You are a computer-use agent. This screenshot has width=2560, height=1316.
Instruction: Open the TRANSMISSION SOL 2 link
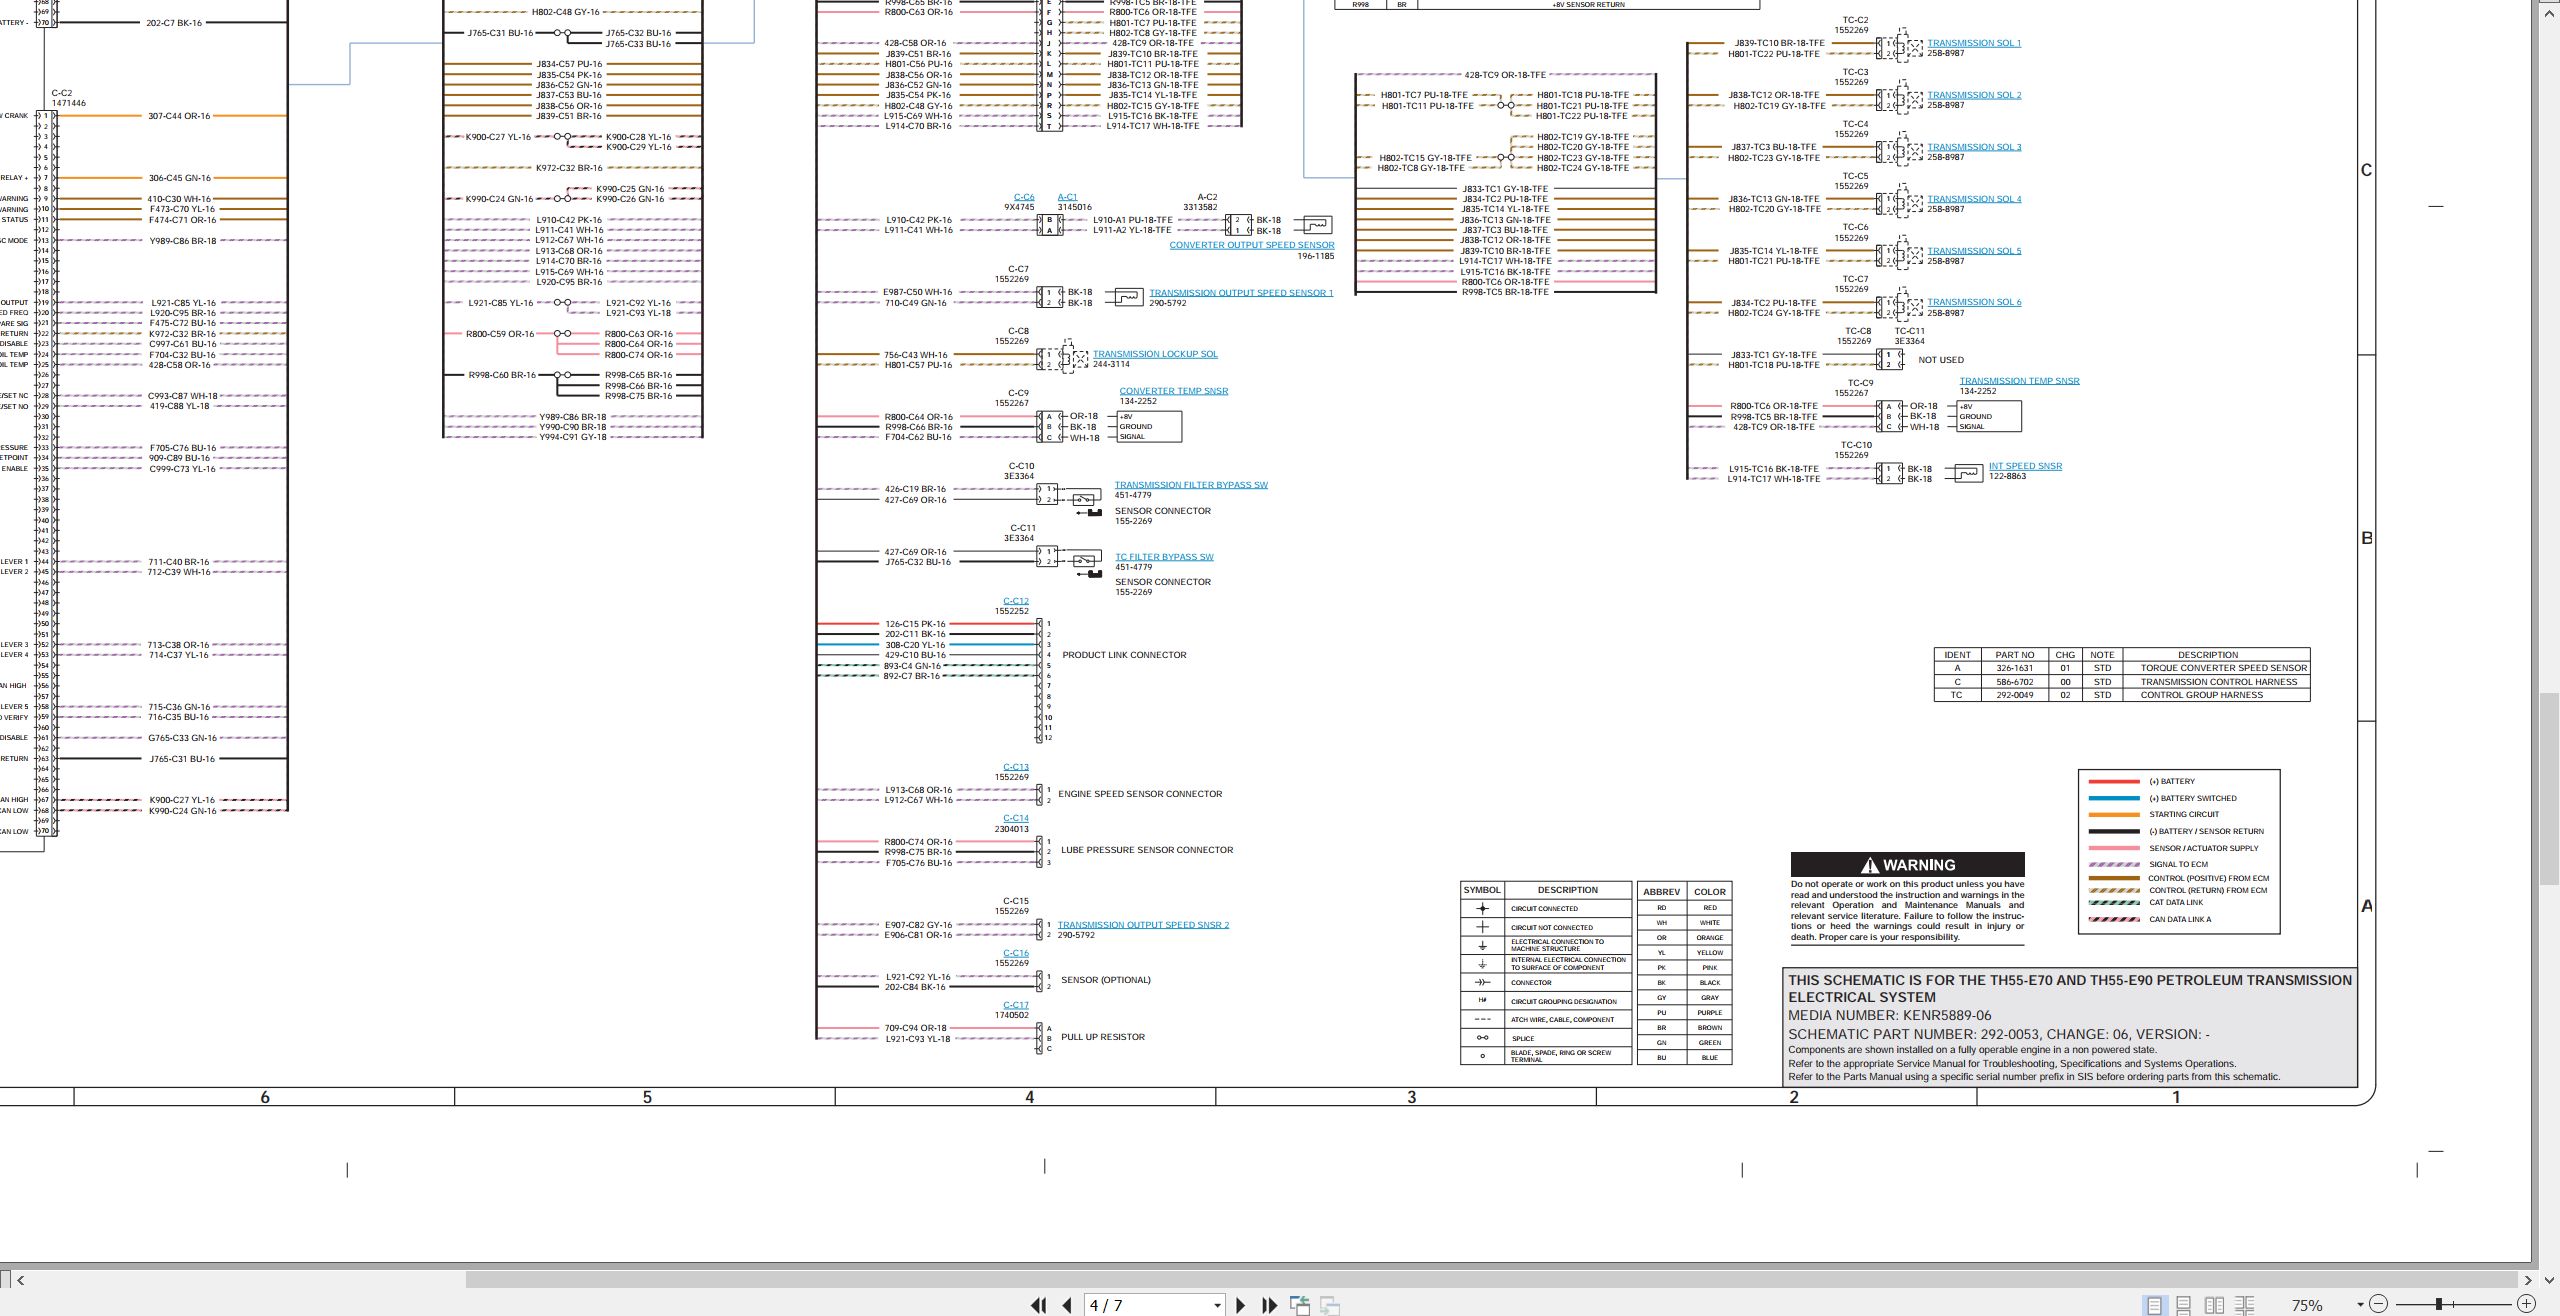click(x=1974, y=95)
